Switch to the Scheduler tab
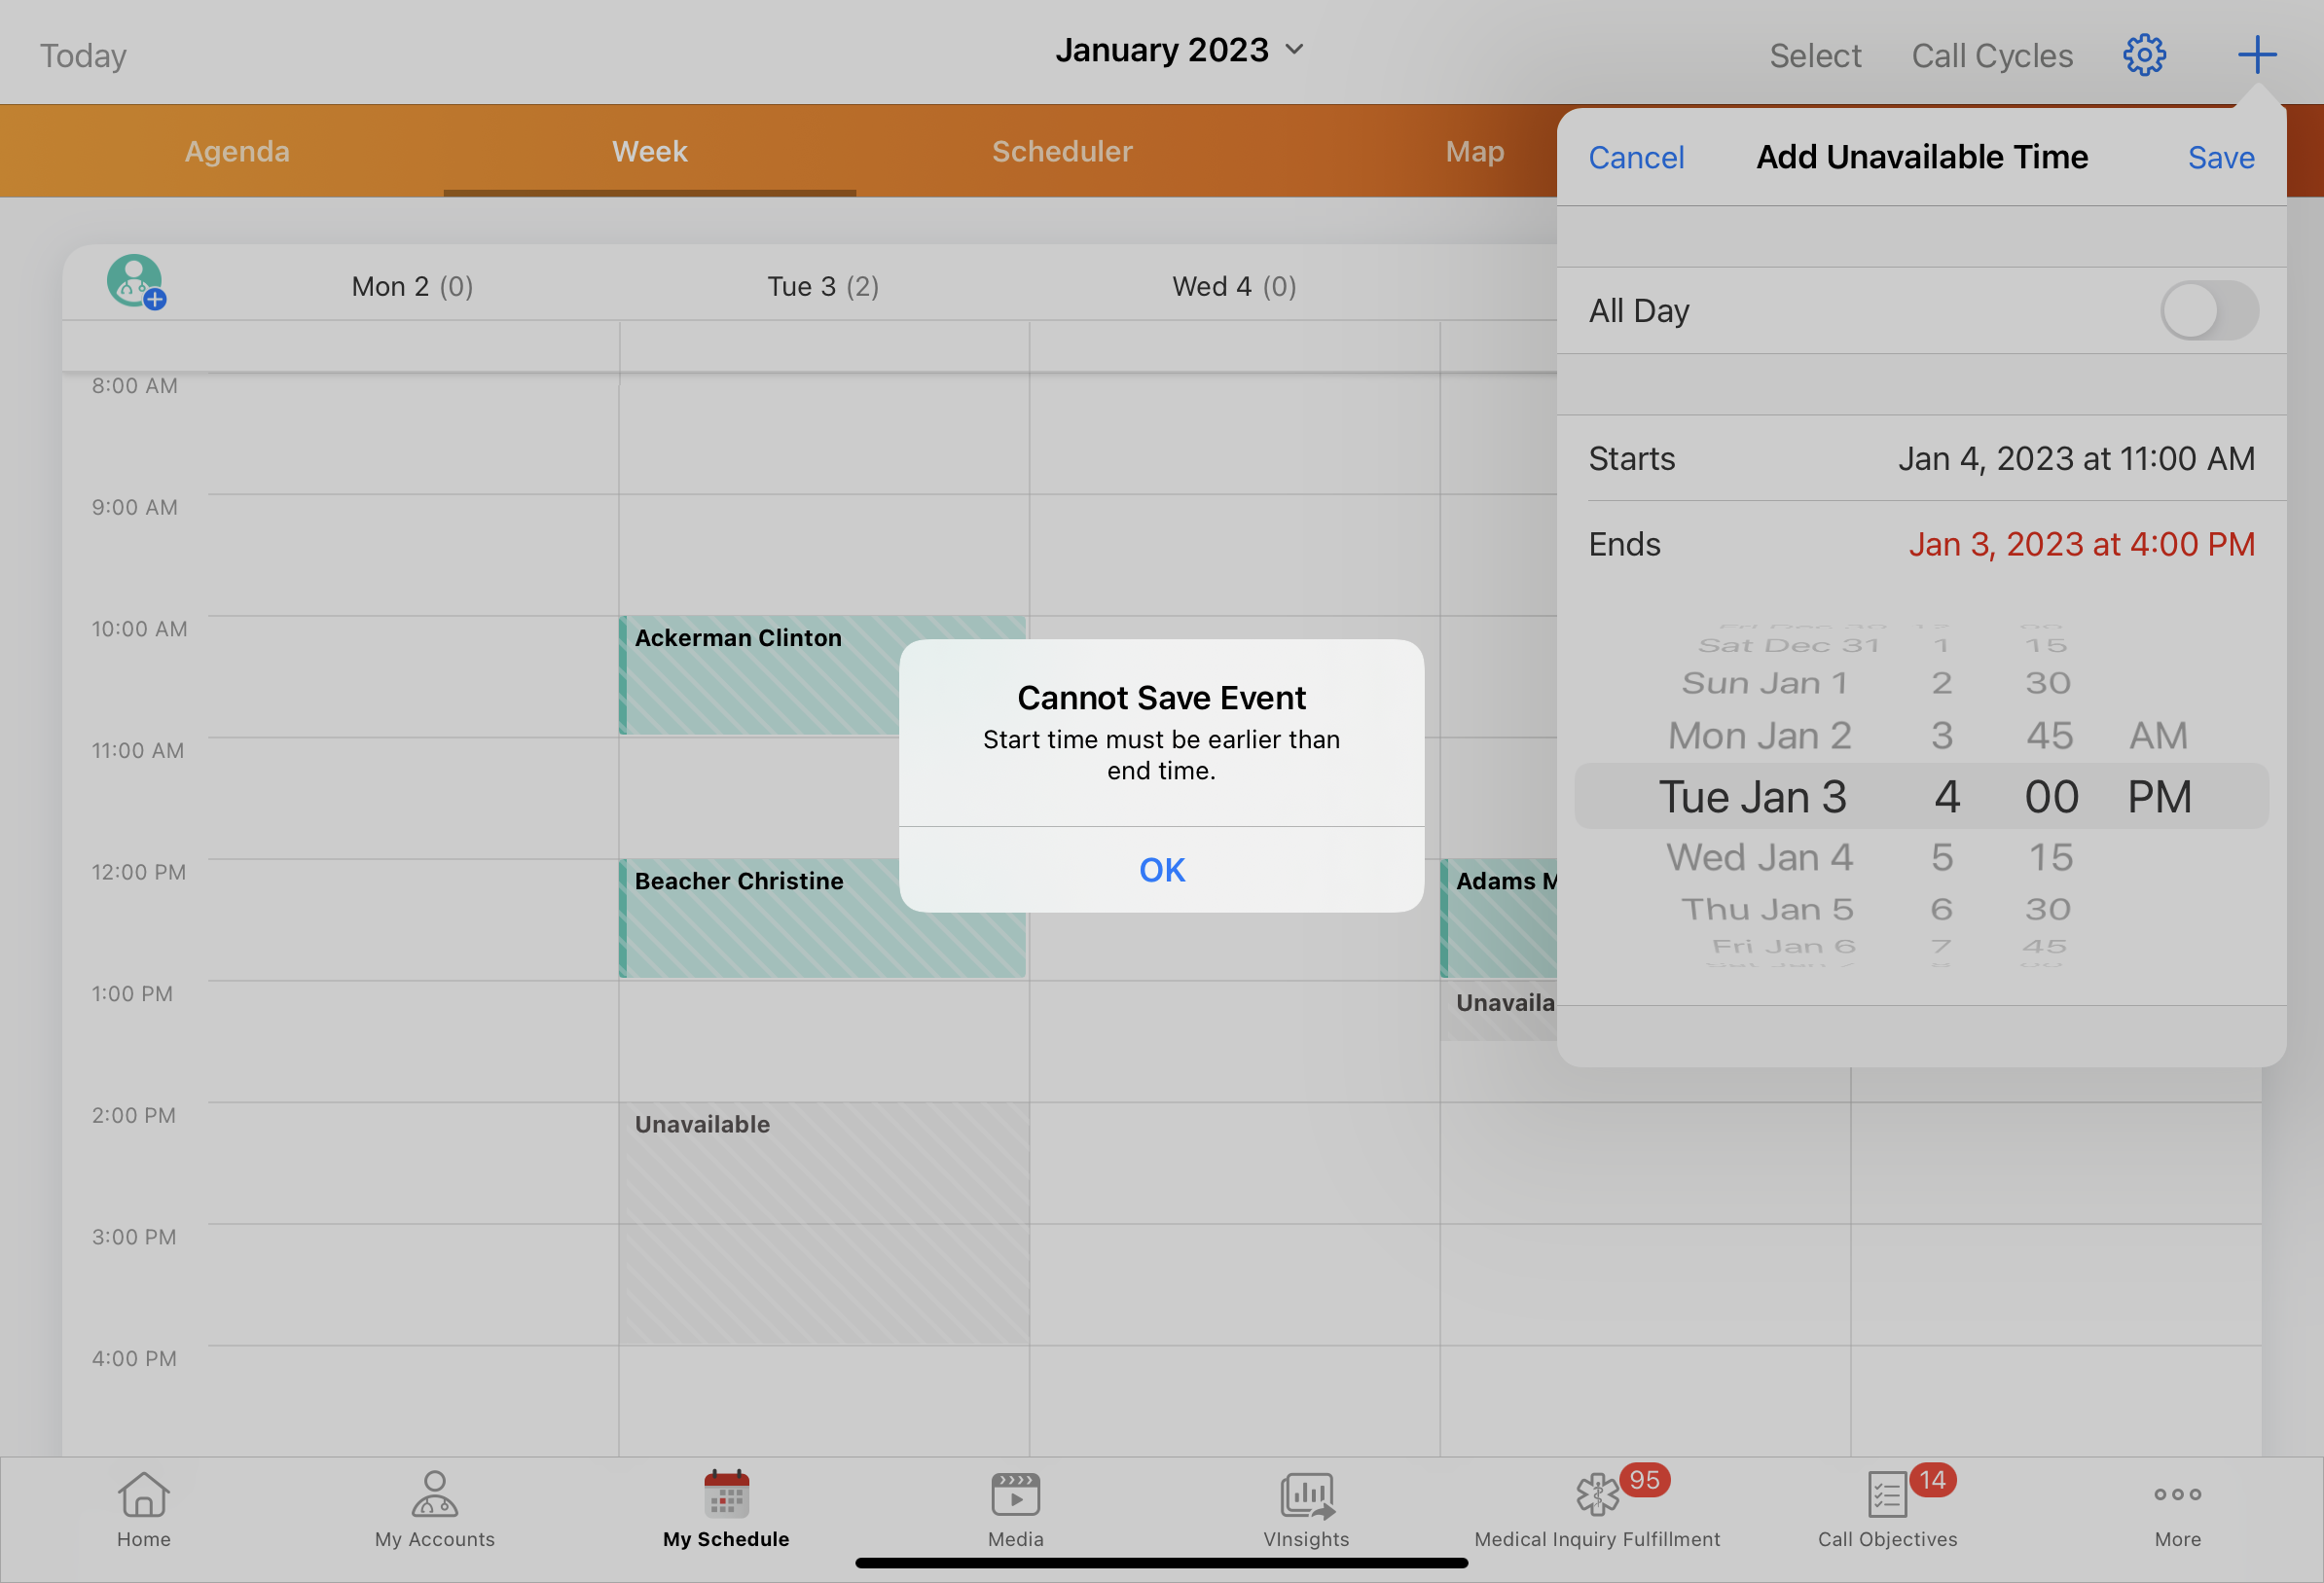Viewport: 2324px width, 1583px height. point(1062,152)
